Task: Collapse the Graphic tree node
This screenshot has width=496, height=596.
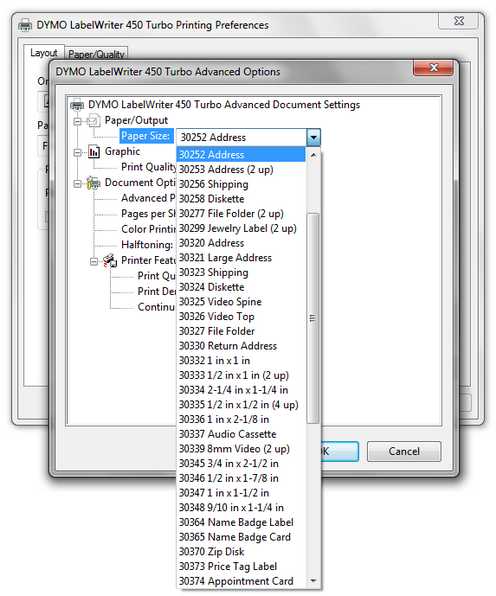Action: 78,152
